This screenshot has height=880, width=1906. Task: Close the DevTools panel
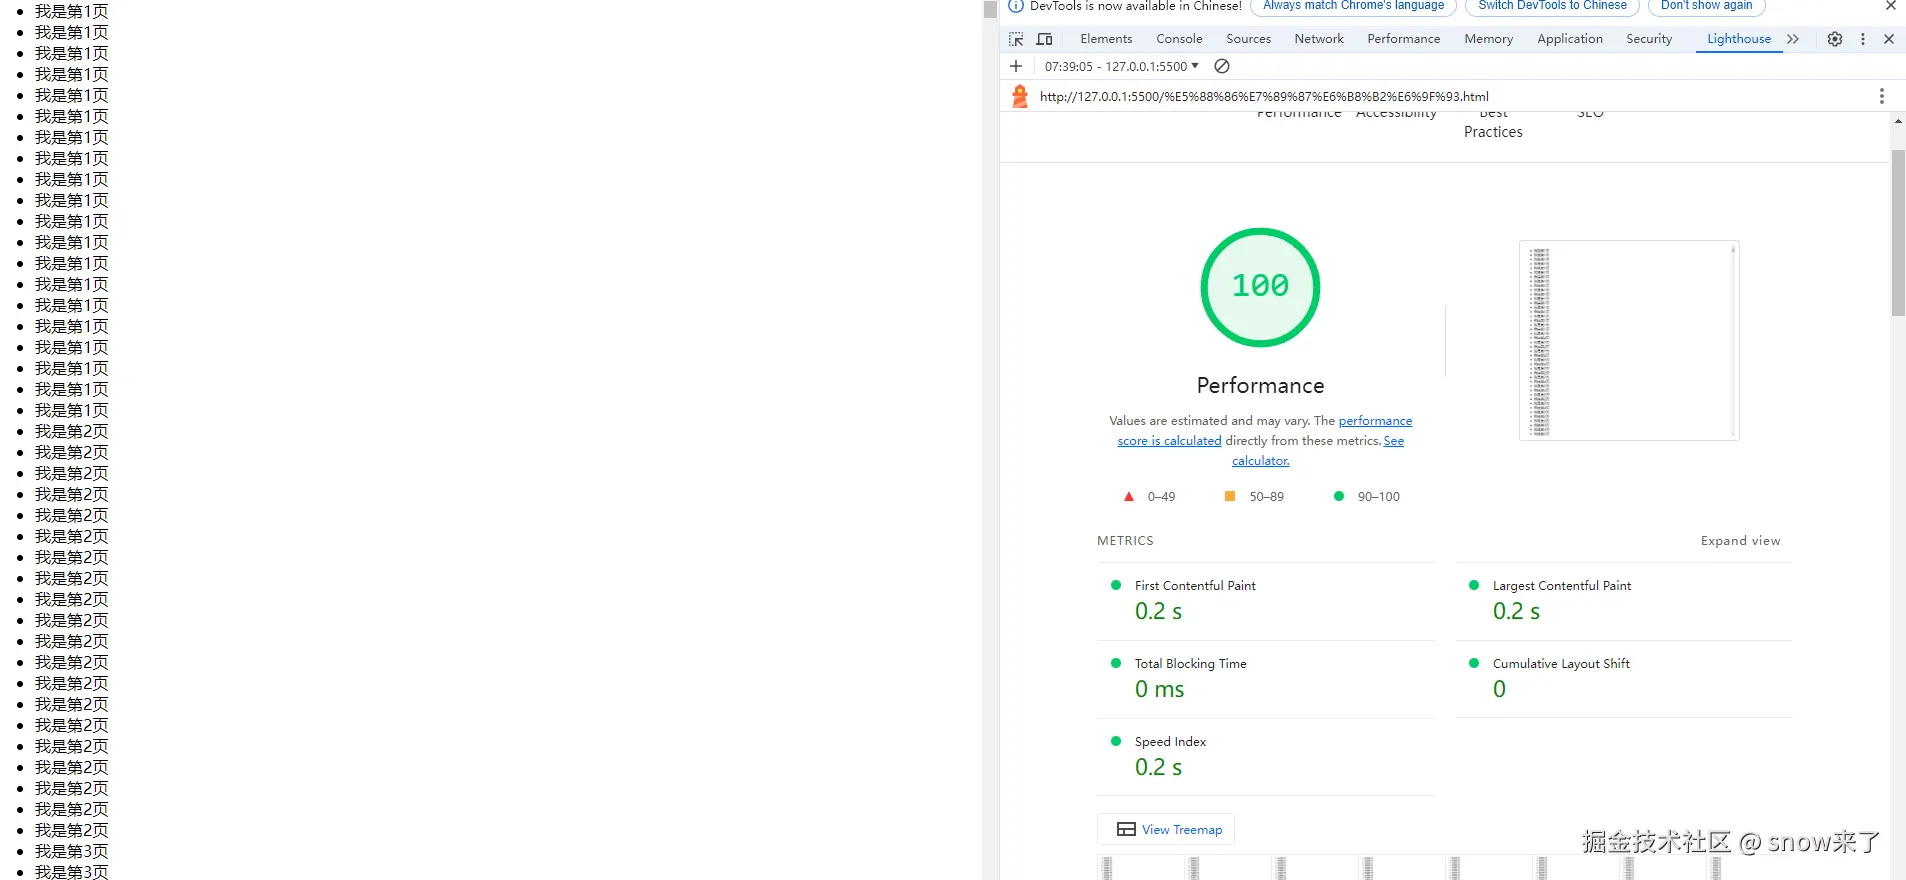tap(1889, 39)
